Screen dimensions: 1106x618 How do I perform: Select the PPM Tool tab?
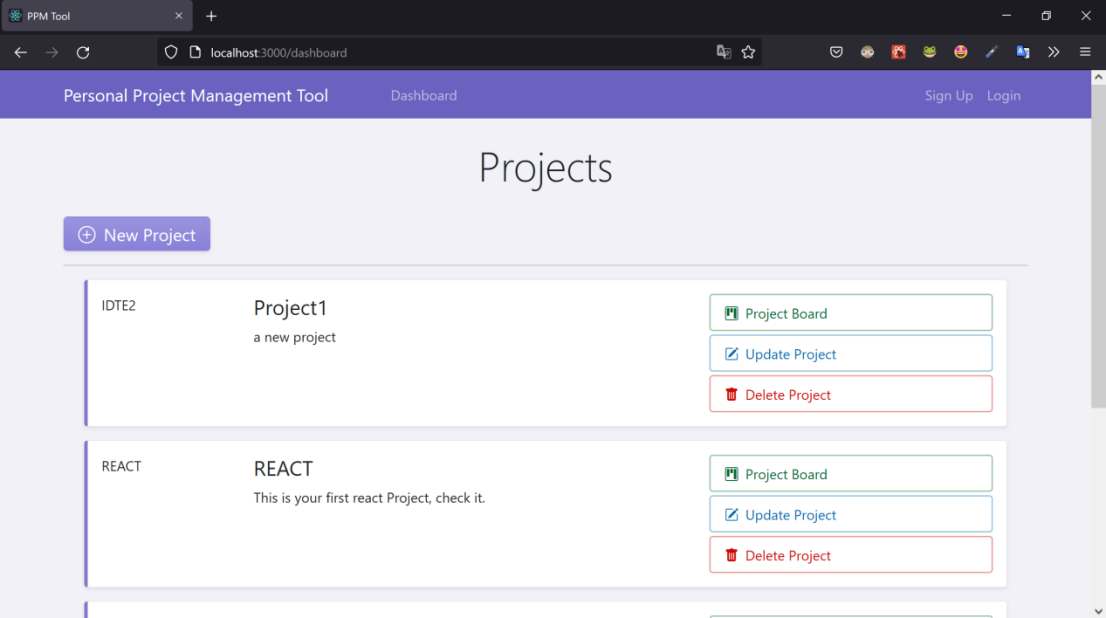(x=97, y=16)
